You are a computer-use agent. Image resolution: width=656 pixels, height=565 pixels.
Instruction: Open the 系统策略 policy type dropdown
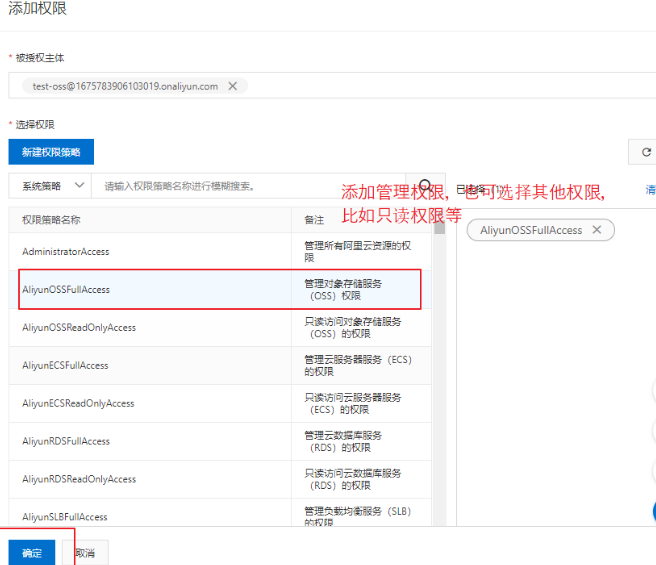[x=50, y=186]
